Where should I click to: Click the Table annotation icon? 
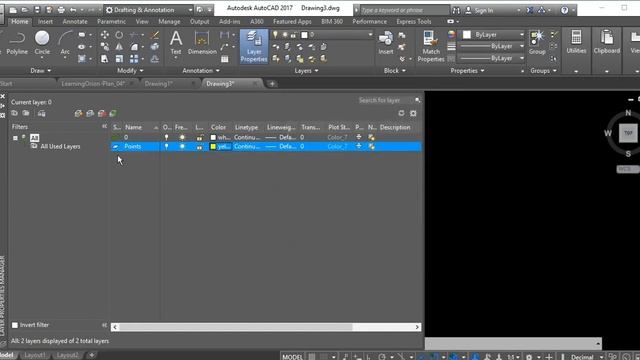click(x=224, y=59)
